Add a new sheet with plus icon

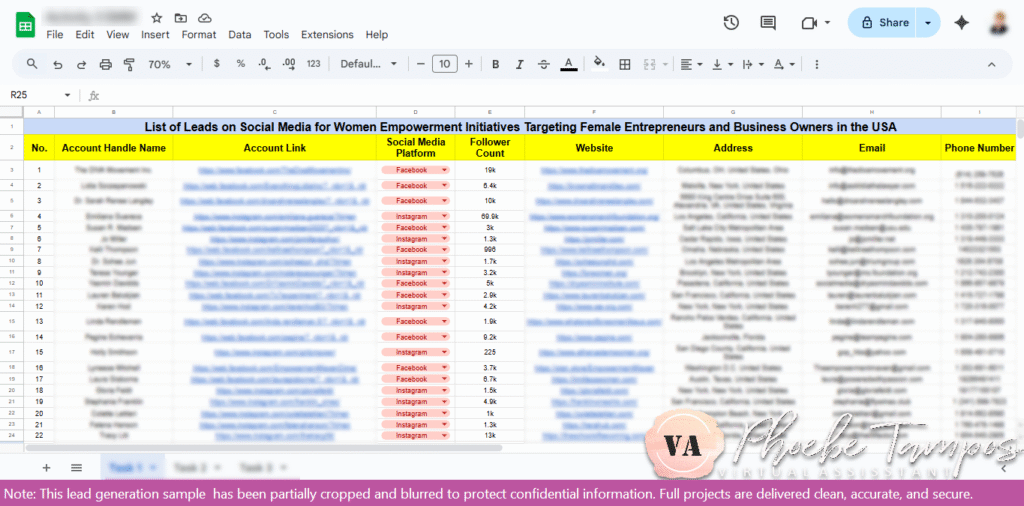coord(46,467)
